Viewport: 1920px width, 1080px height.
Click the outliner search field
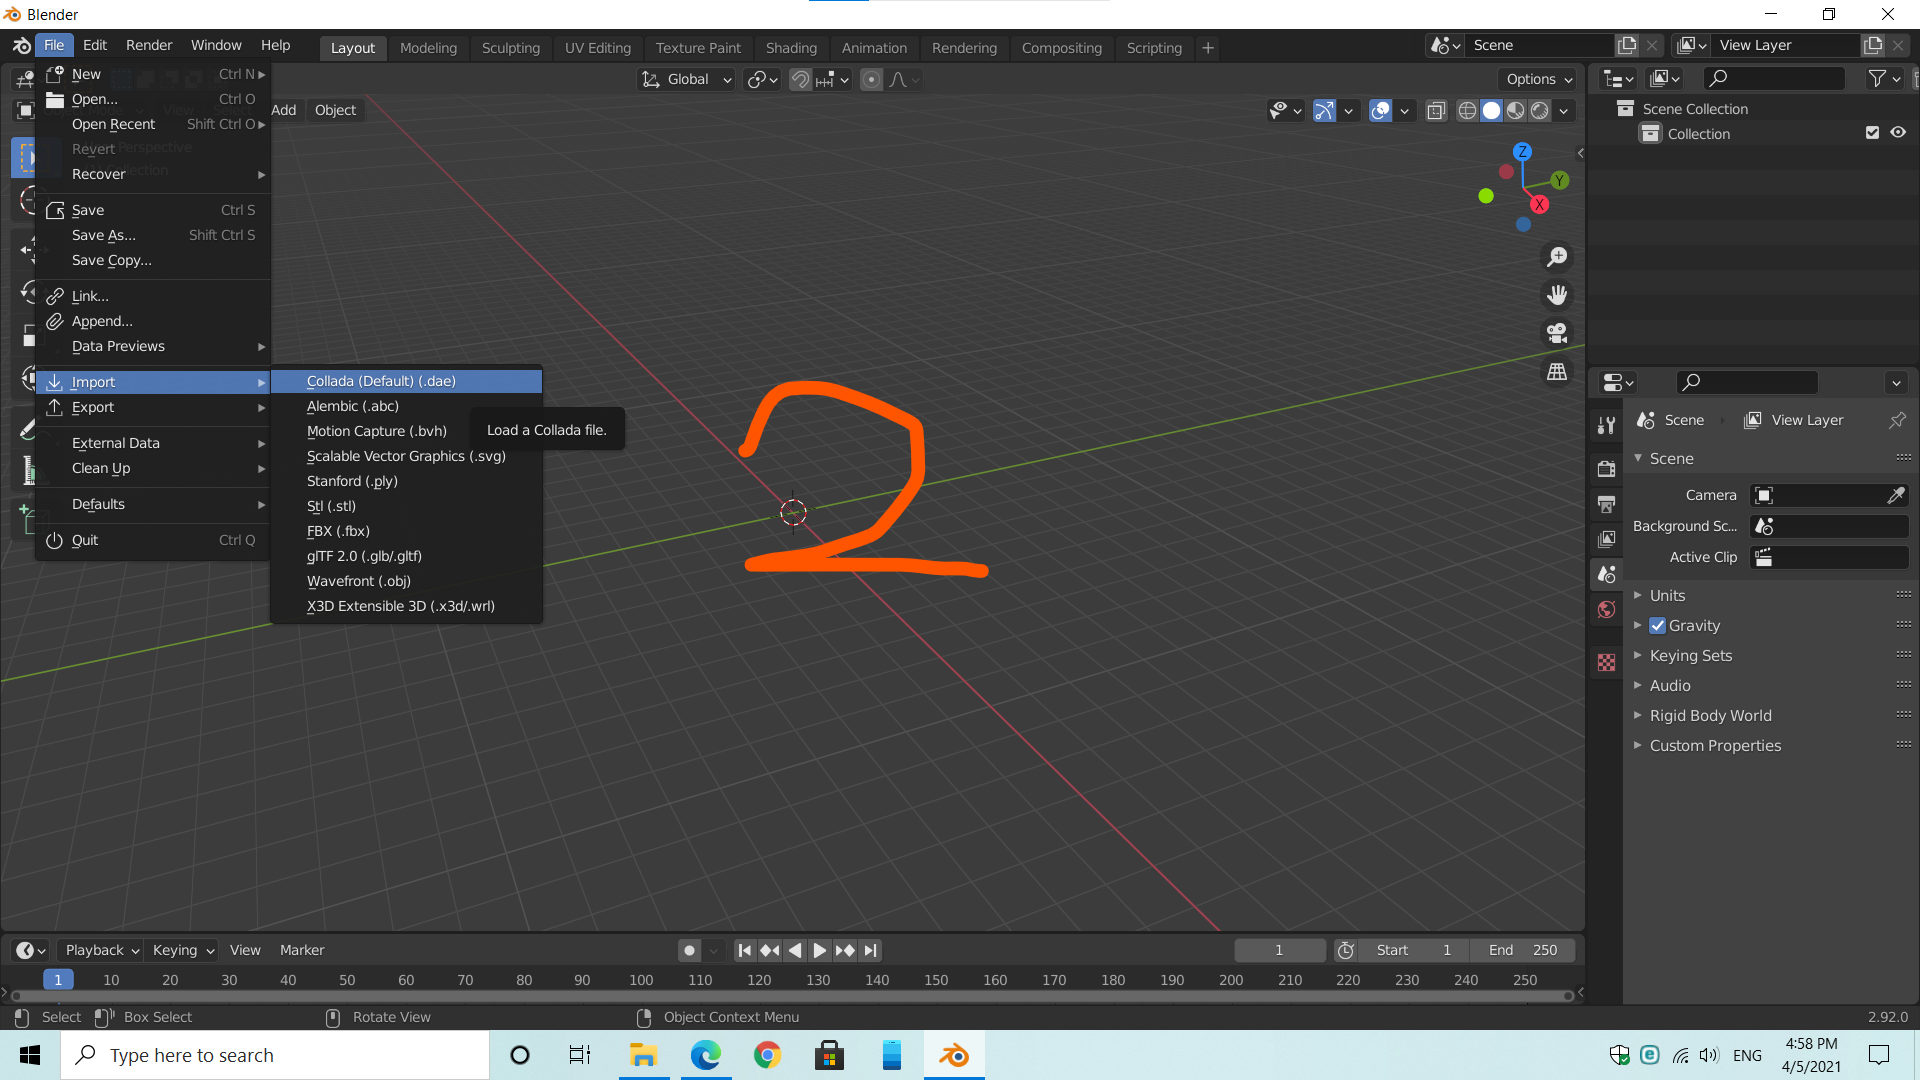[1773, 78]
